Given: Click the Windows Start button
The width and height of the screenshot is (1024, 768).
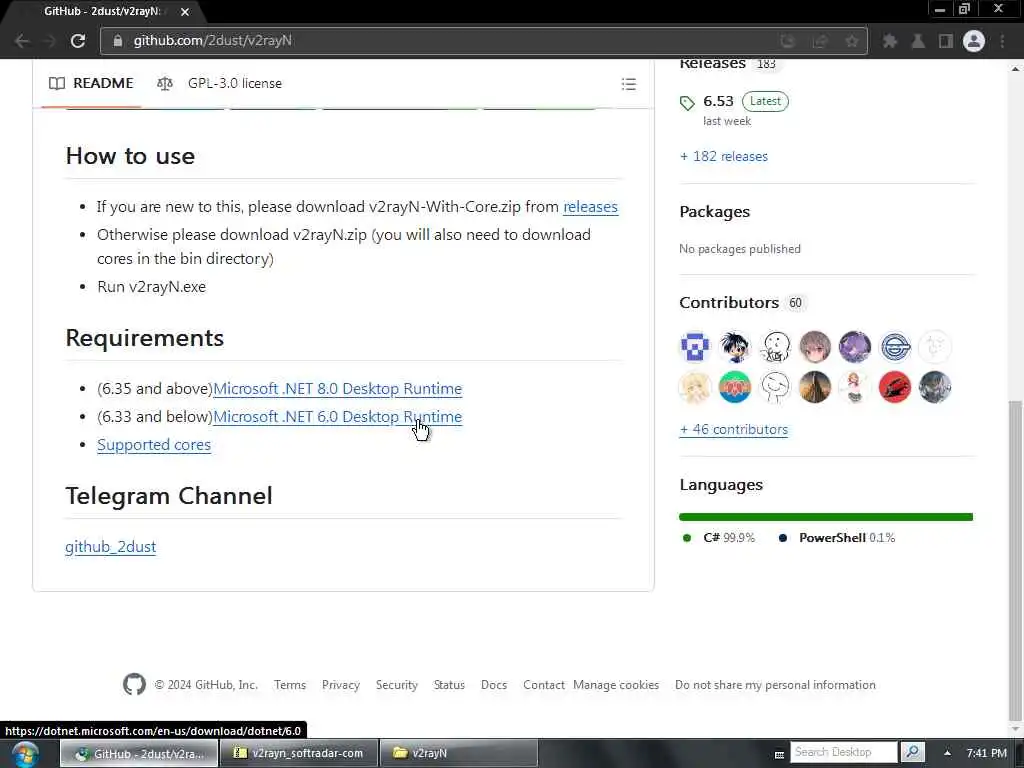Looking at the screenshot, I should (24, 754).
